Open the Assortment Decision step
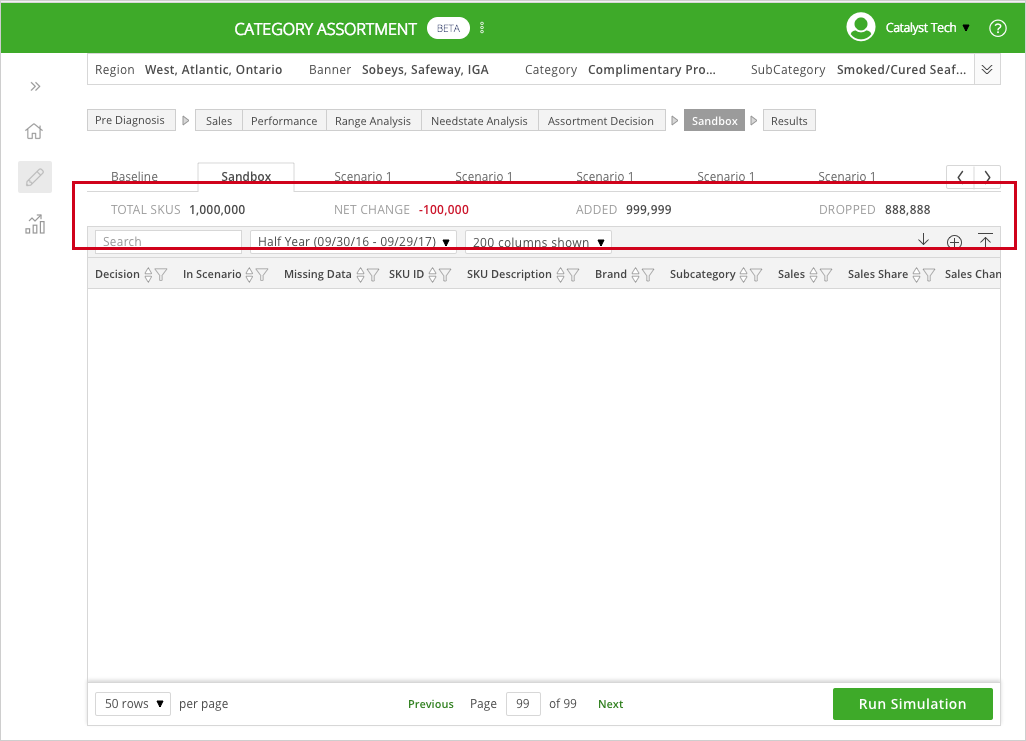 601,120
